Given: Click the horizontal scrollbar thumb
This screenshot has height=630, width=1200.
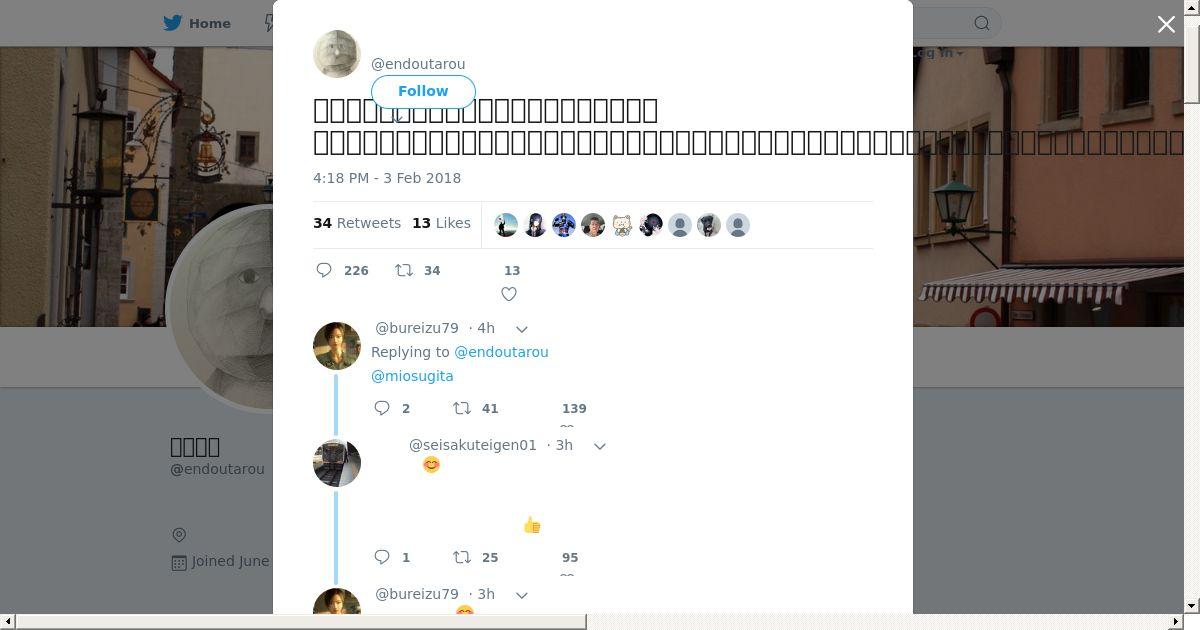Looking at the screenshot, I should click(x=301, y=622).
